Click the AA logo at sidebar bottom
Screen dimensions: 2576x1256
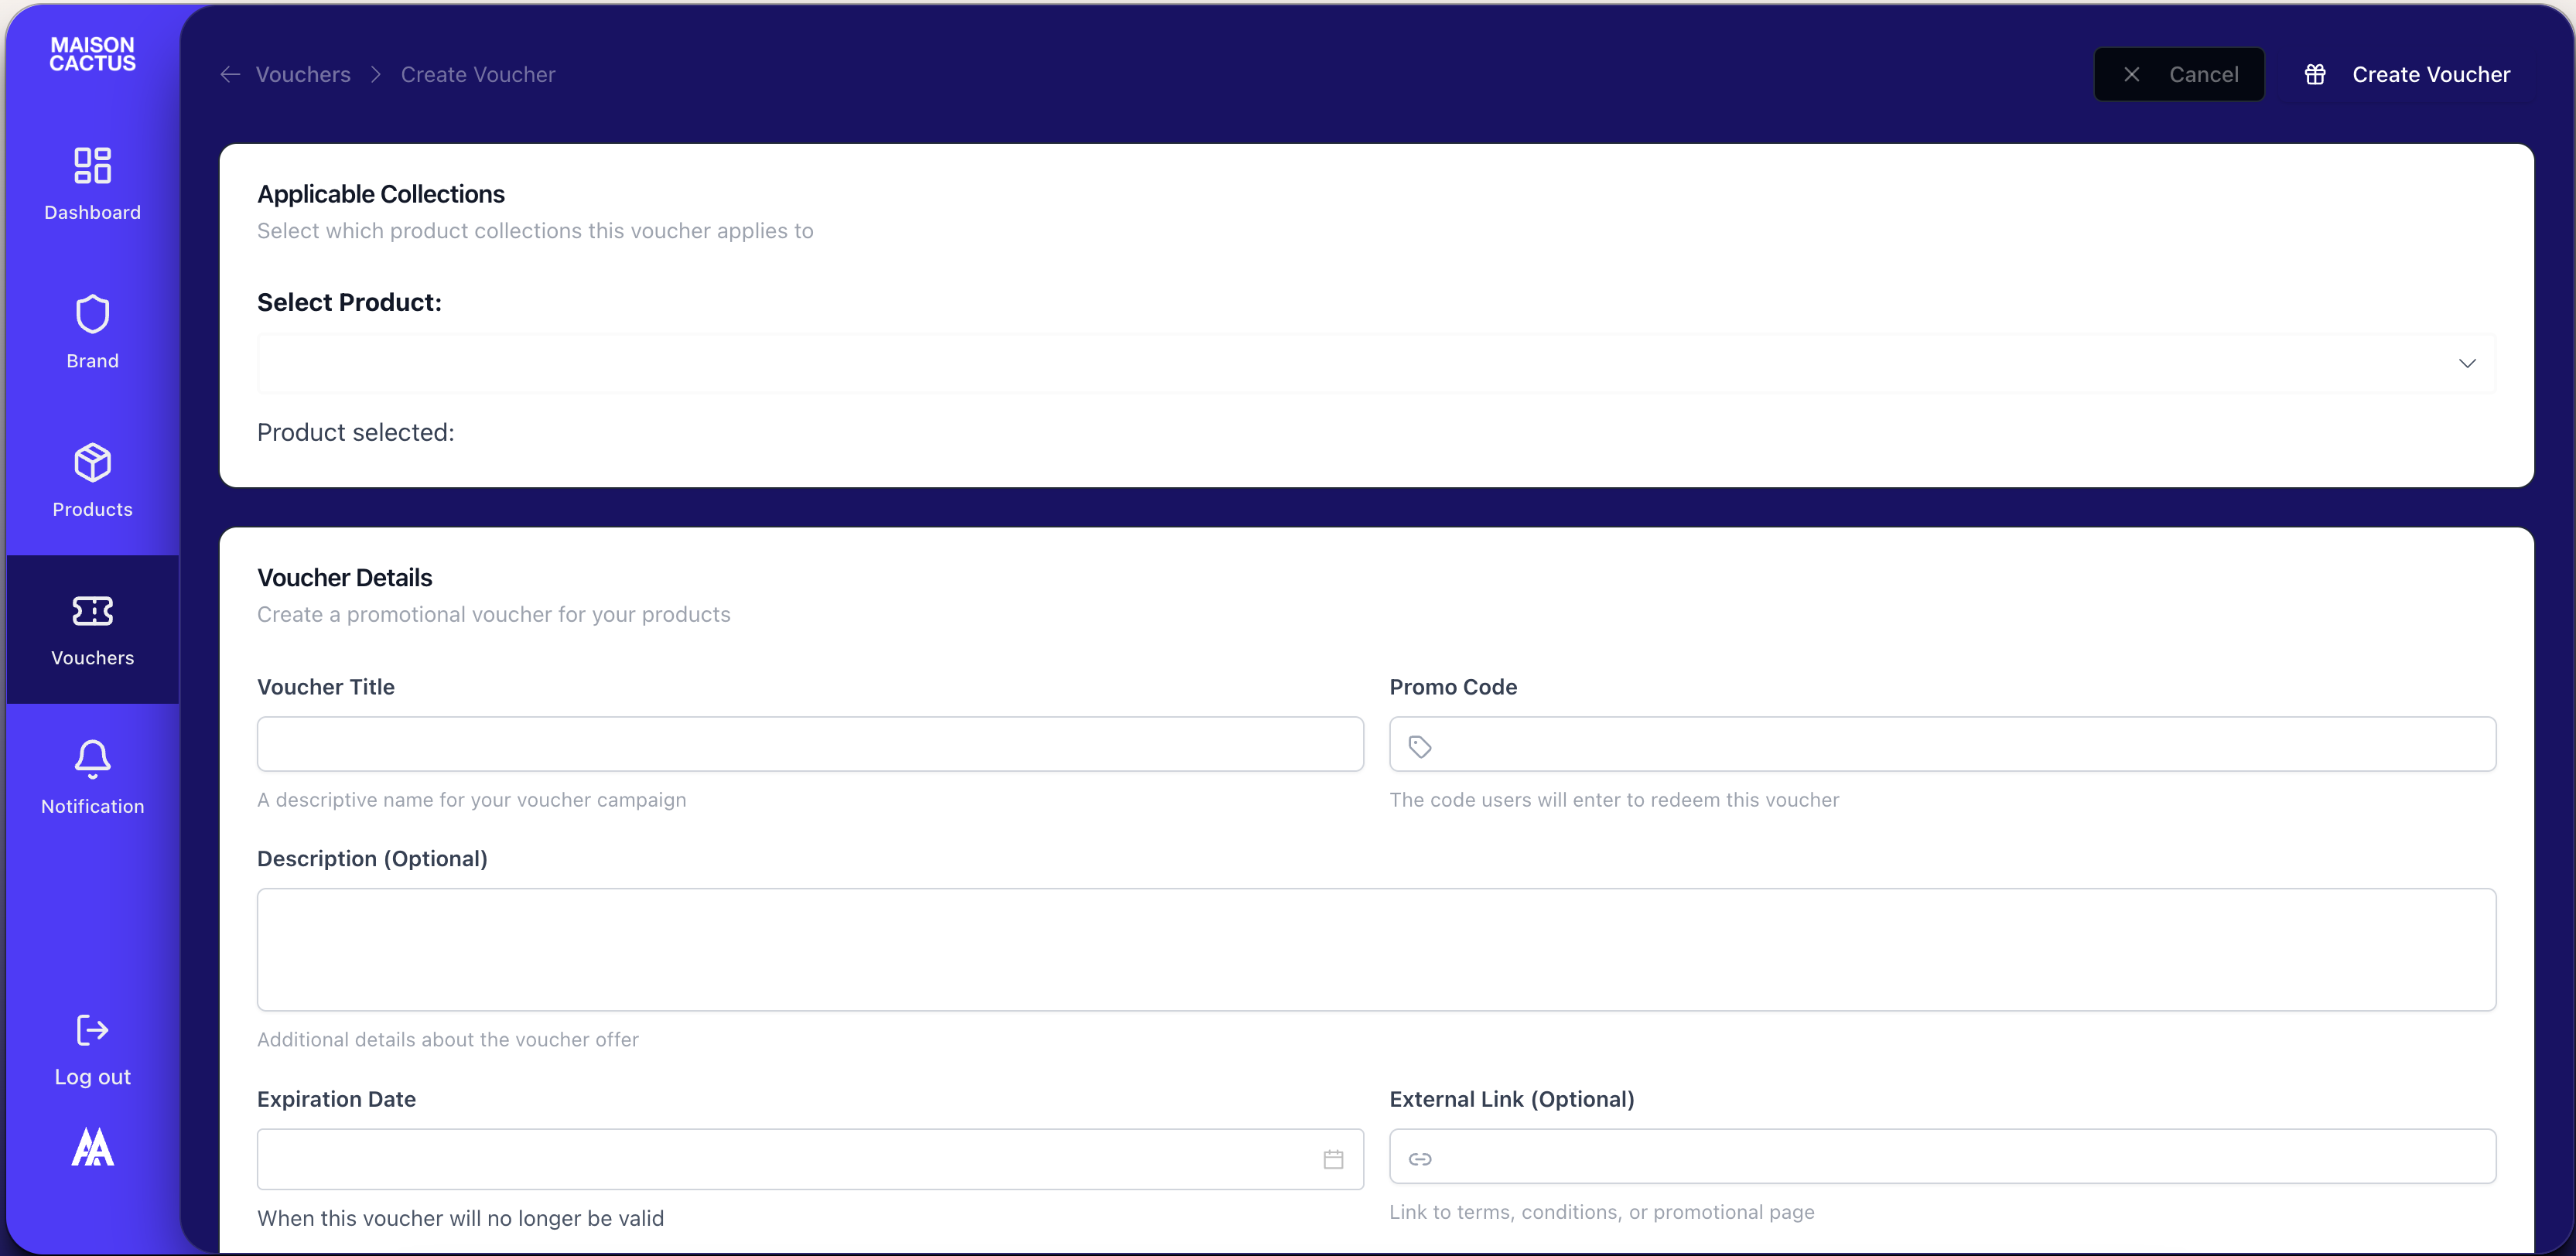click(x=92, y=1147)
